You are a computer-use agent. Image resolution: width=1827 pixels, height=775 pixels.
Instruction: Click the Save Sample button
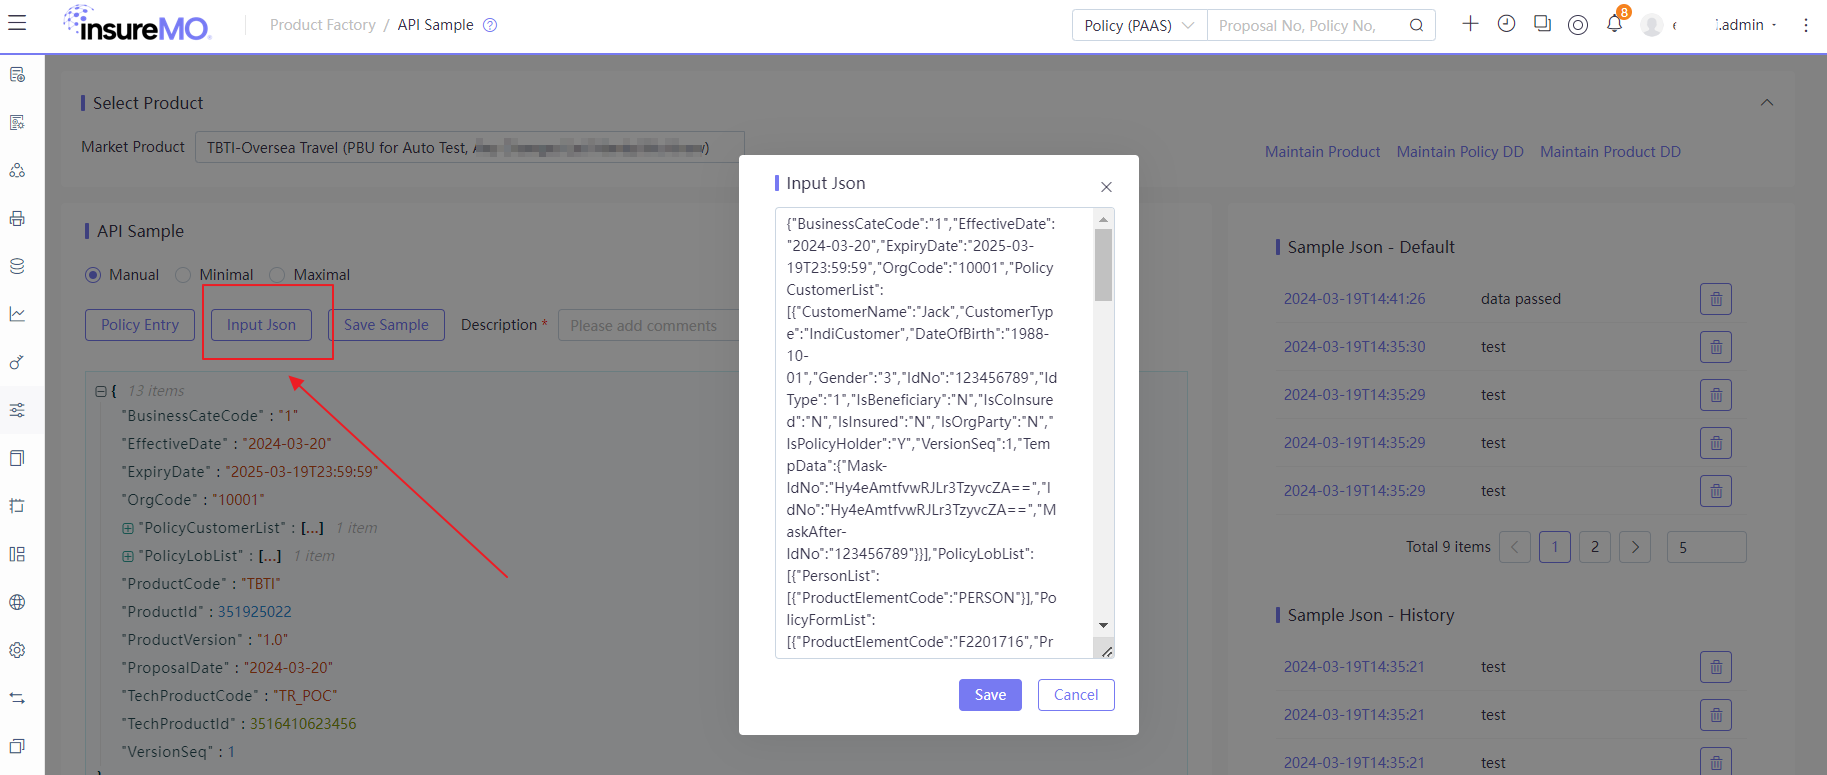point(386,325)
